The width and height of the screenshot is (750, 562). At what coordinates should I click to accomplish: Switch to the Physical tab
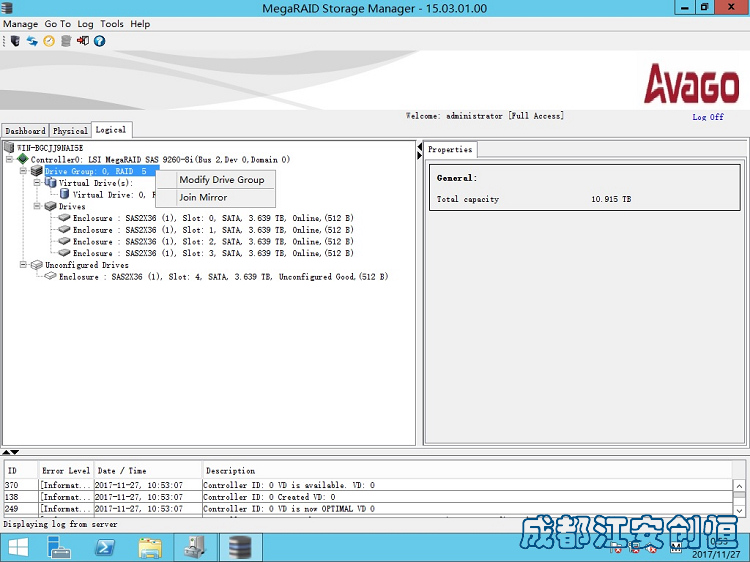[x=70, y=131]
